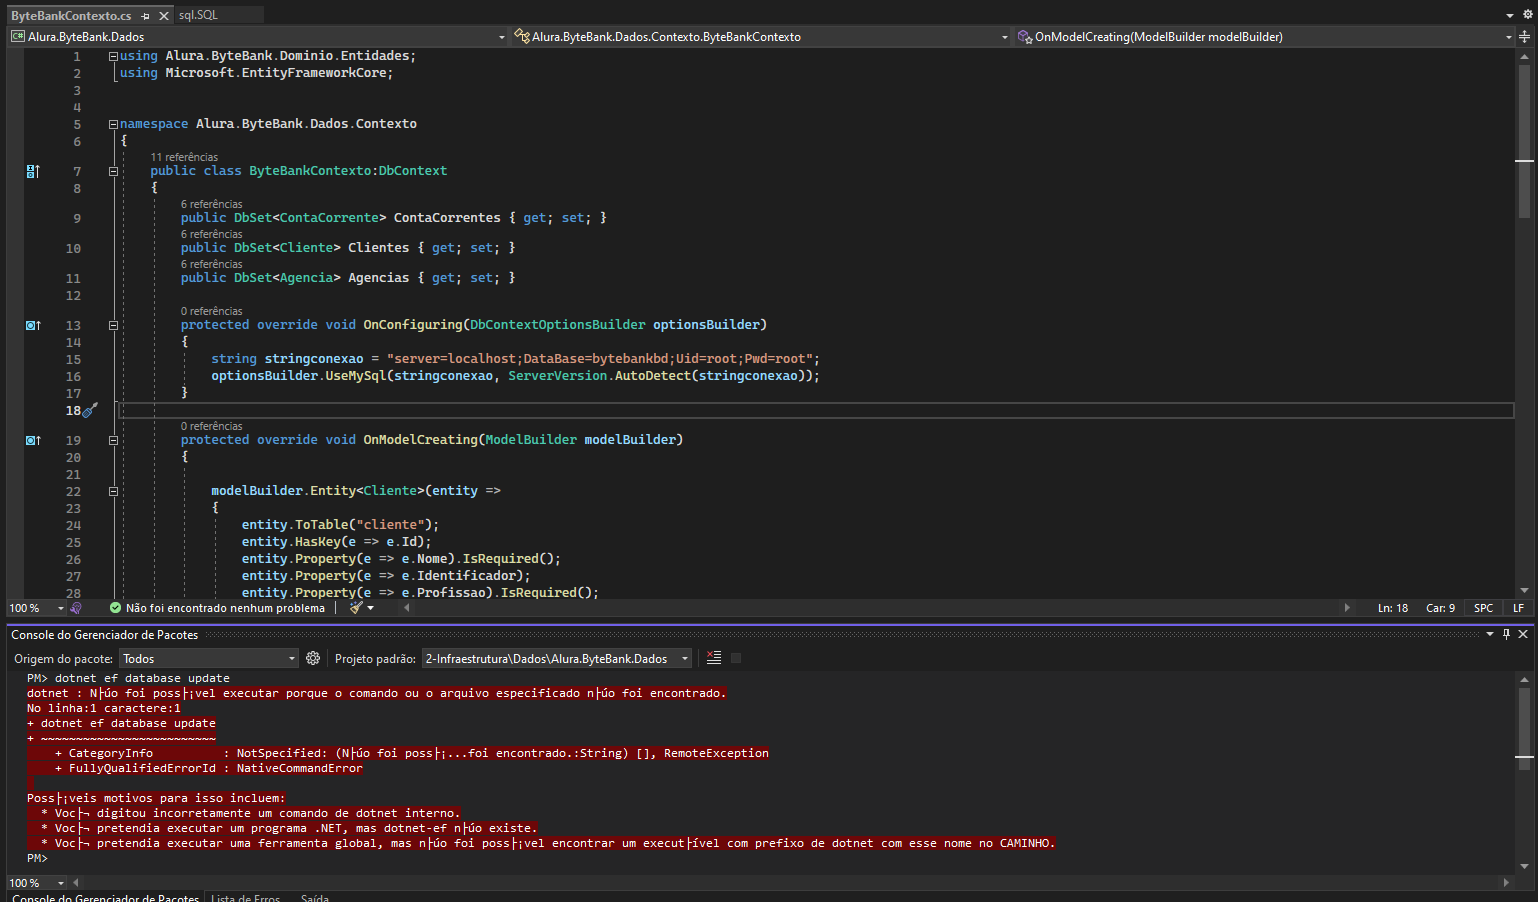Toggle the SPC indentation setting
Image resolution: width=1538 pixels, height=902 pixels.
point(1483,608)
